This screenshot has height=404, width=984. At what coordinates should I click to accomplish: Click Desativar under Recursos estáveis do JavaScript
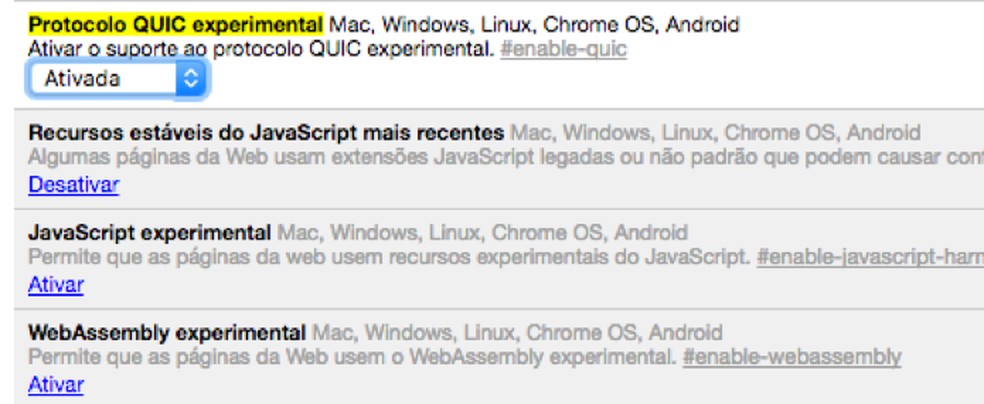pyautogui.click(x=74, y=184)
